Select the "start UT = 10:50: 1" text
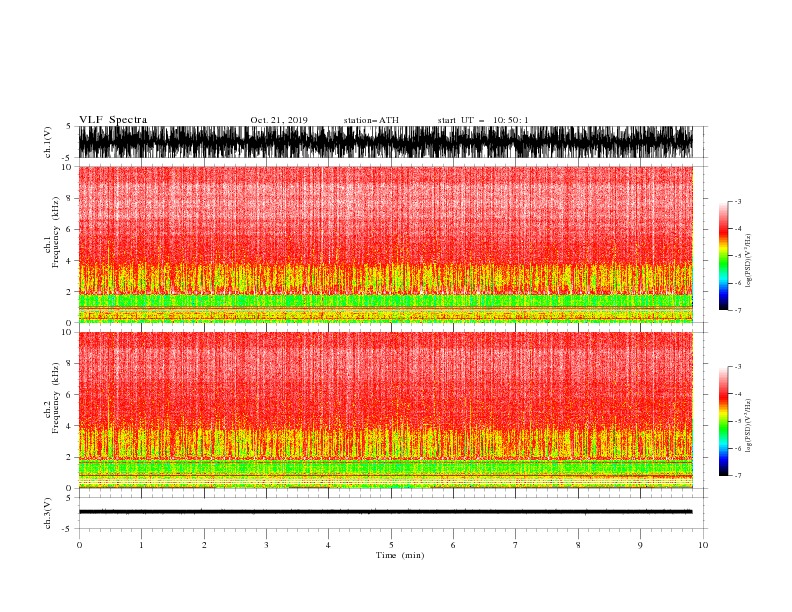The height and width of the screenshot is (612, 792). (x=483, y=120)
